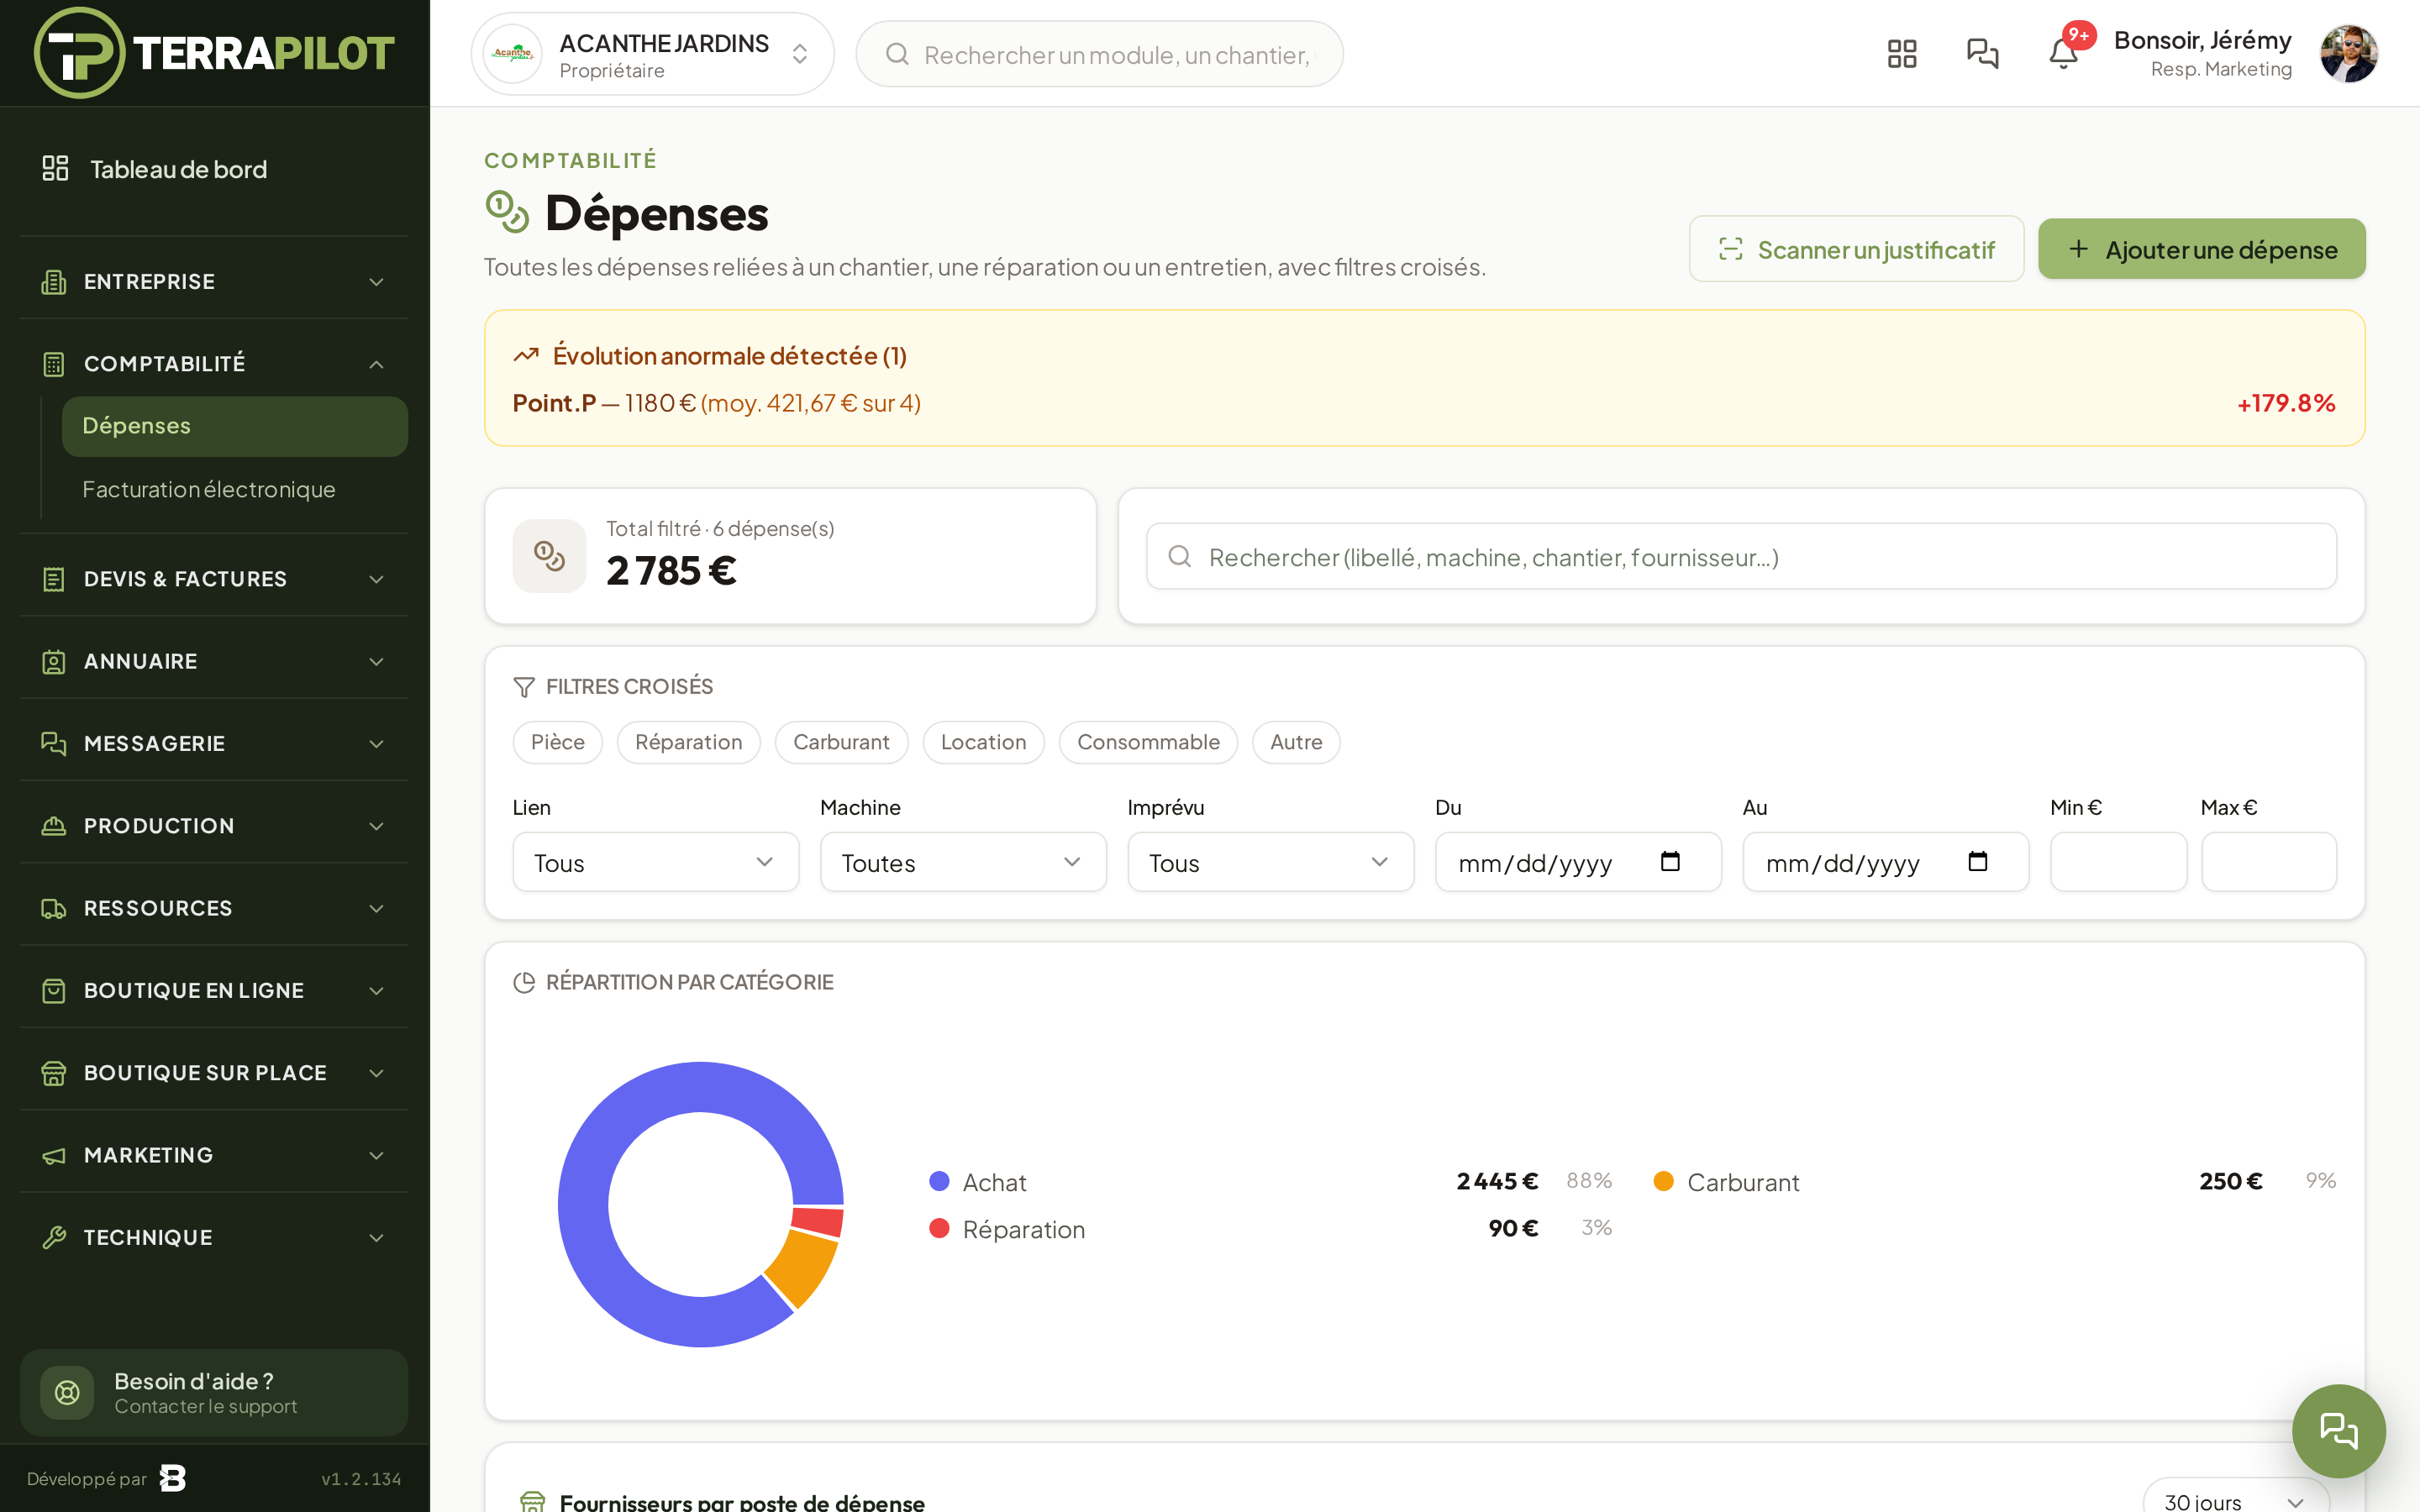Click the Ressources truck icon

point(54,909)
